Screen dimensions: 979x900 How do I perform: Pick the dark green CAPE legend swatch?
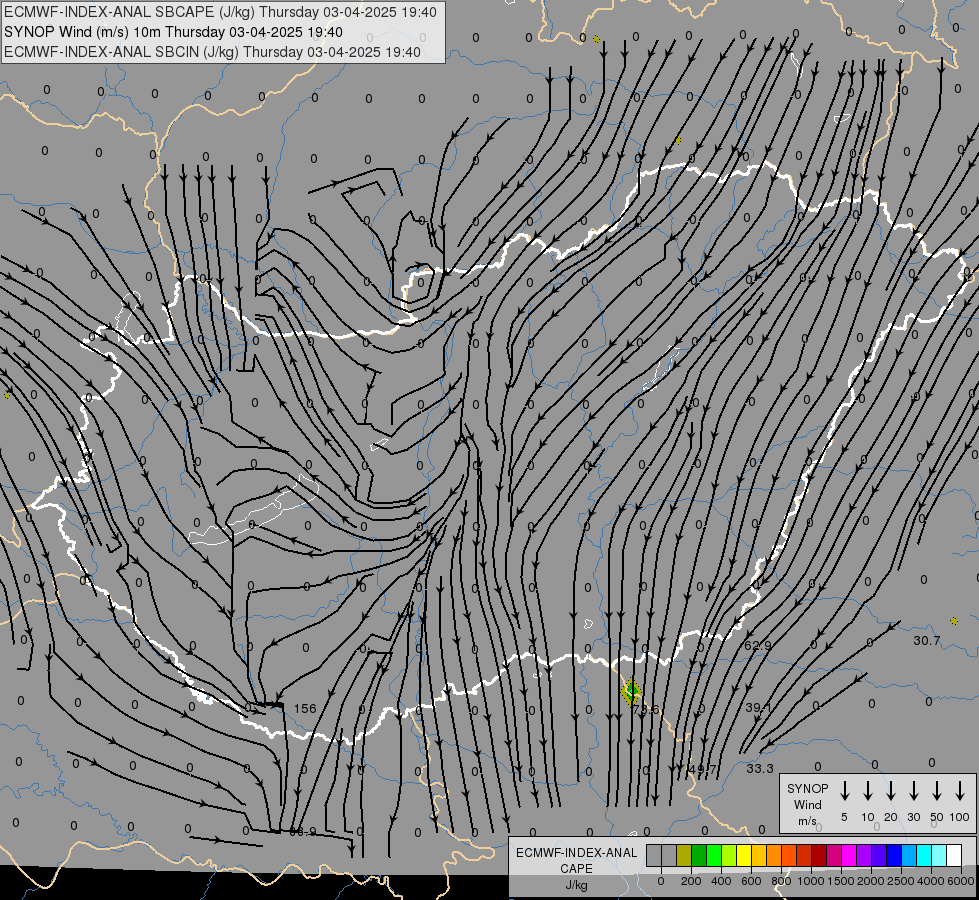coord(699,855)
